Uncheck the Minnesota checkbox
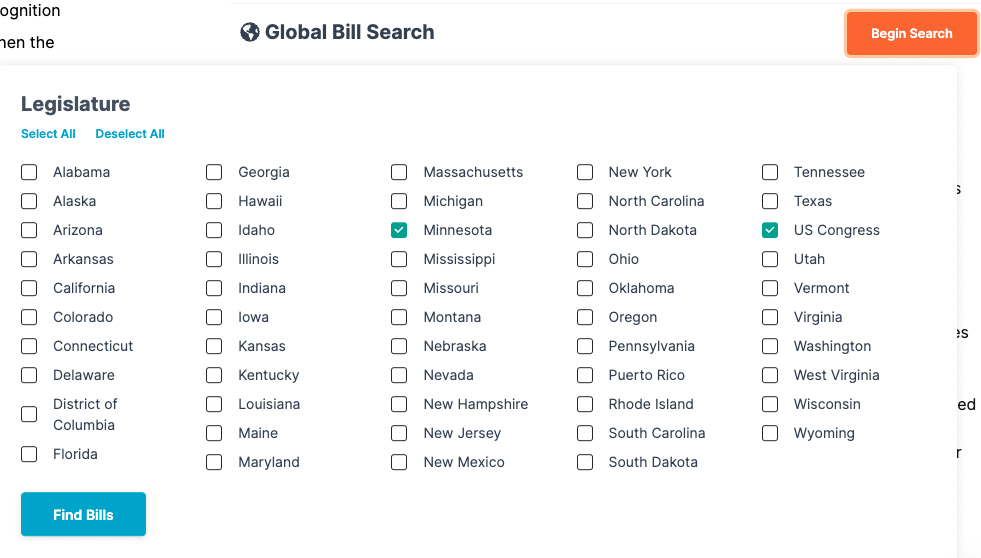This screenshot has height=558, width=981. pyautogui.click(x=399, y=230)
